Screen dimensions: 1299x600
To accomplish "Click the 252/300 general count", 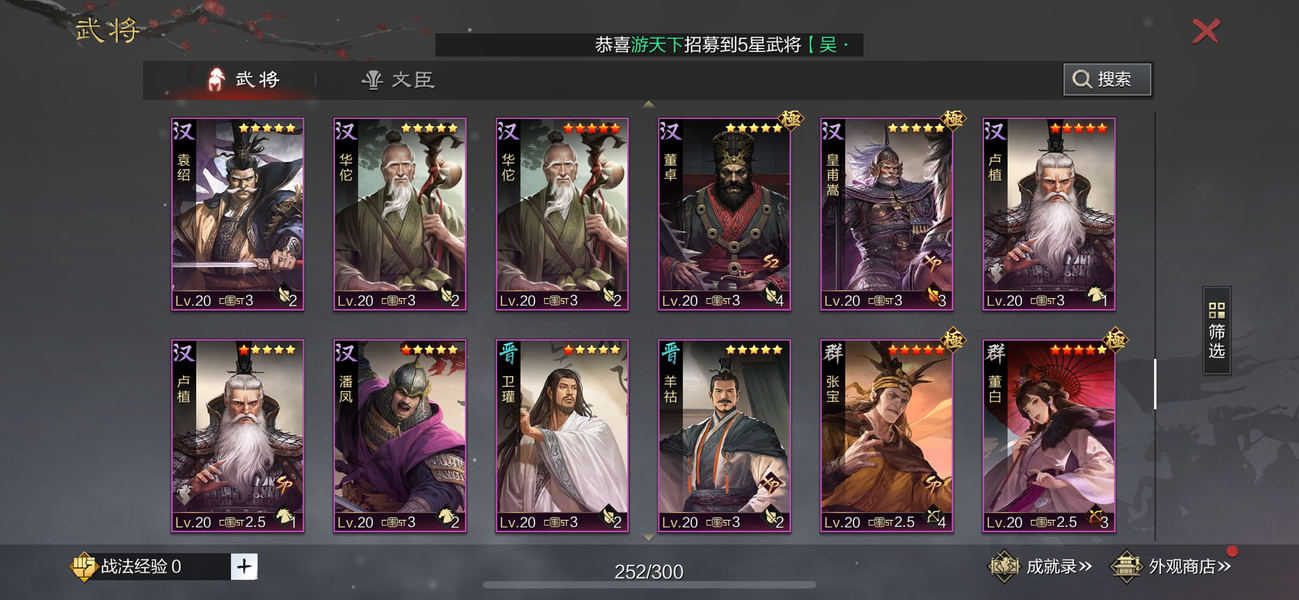I will pos(649,572).
